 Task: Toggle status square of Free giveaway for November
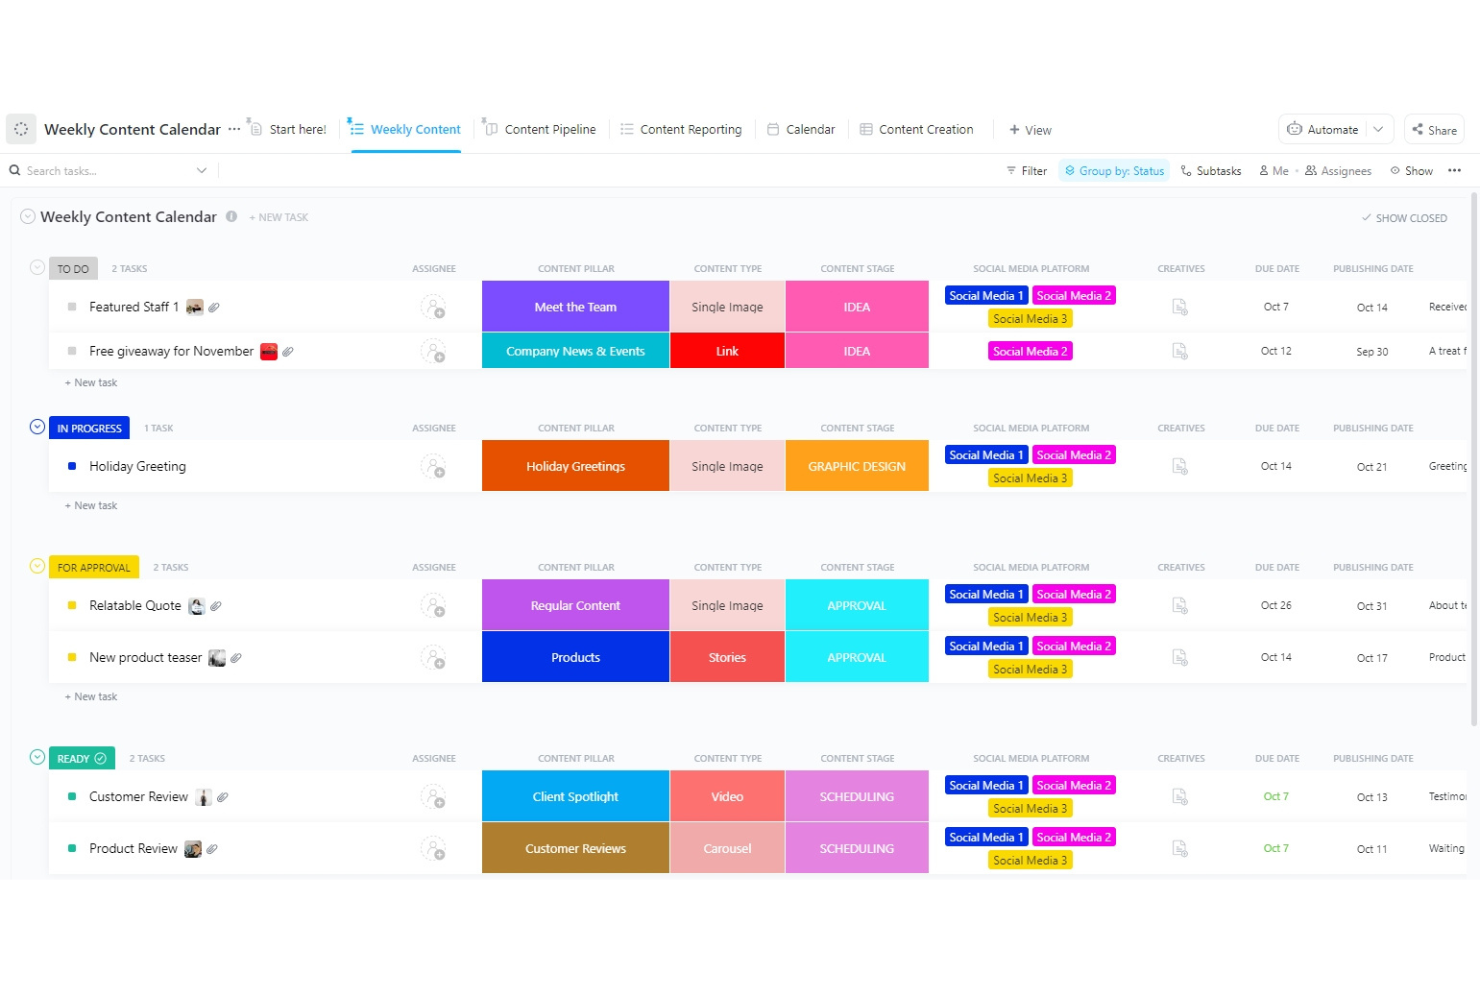[x=72, y=351]
